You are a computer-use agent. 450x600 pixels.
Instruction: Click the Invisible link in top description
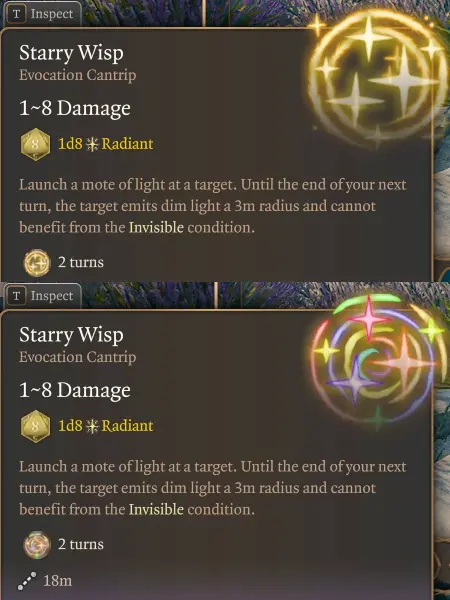(156, 228)
